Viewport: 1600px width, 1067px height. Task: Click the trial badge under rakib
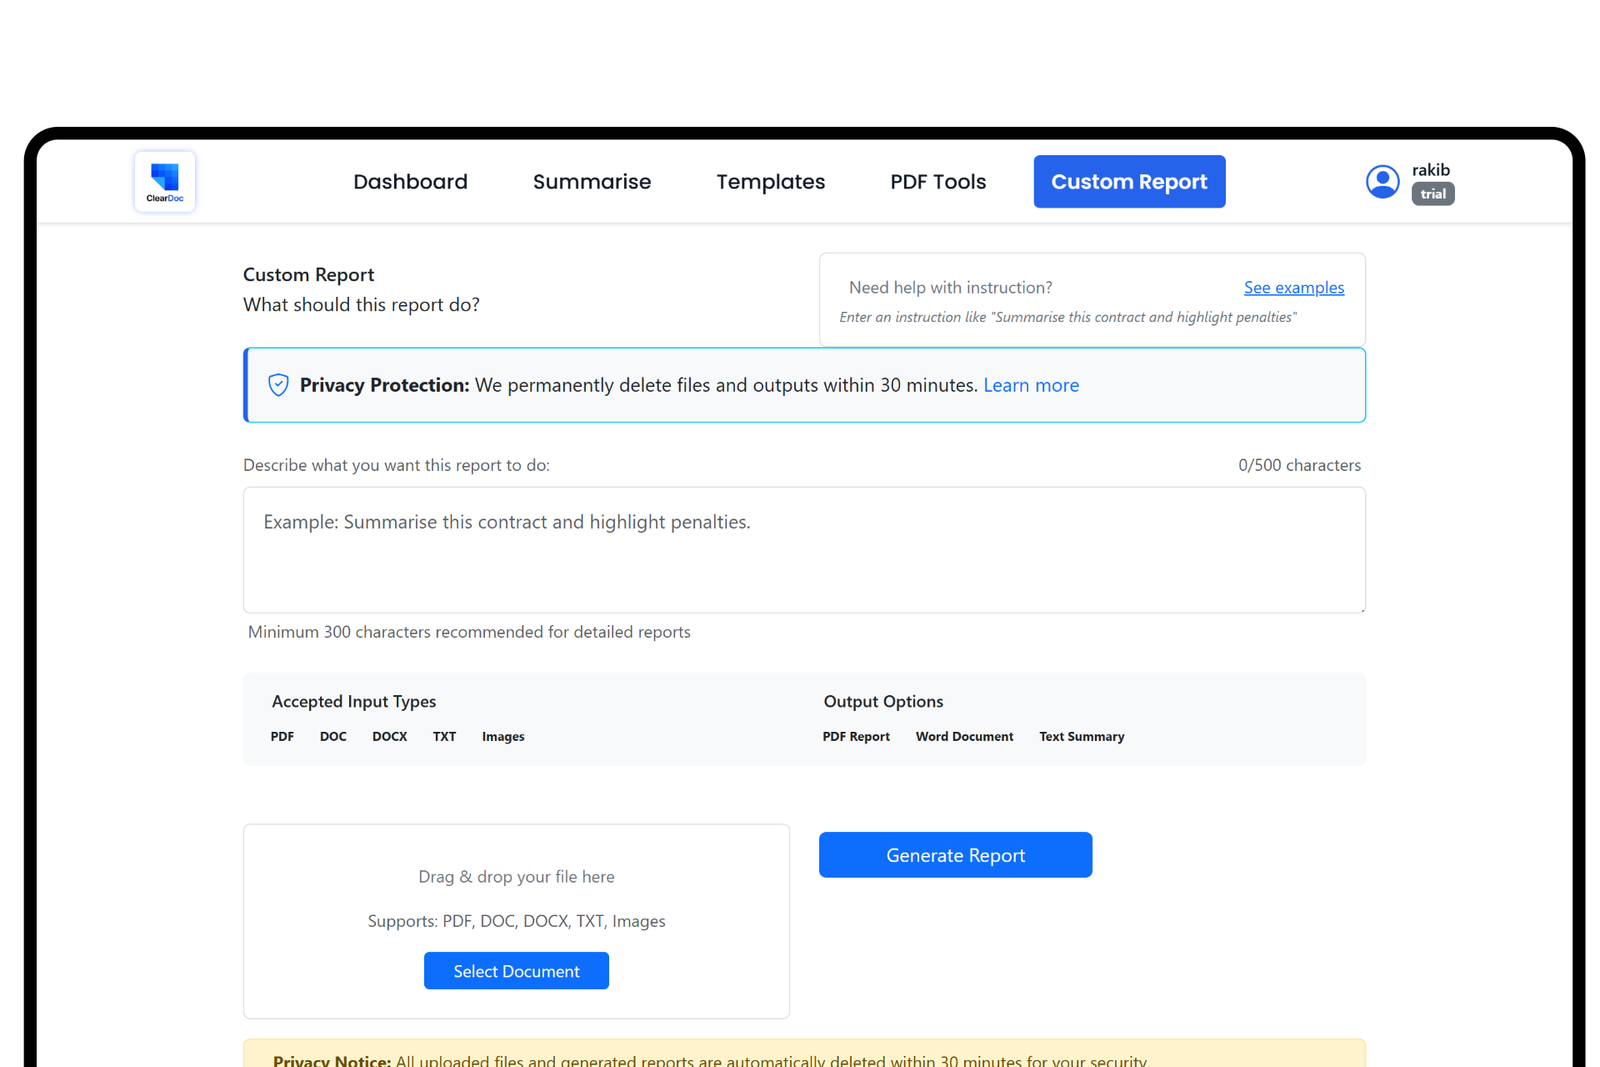1432,194
